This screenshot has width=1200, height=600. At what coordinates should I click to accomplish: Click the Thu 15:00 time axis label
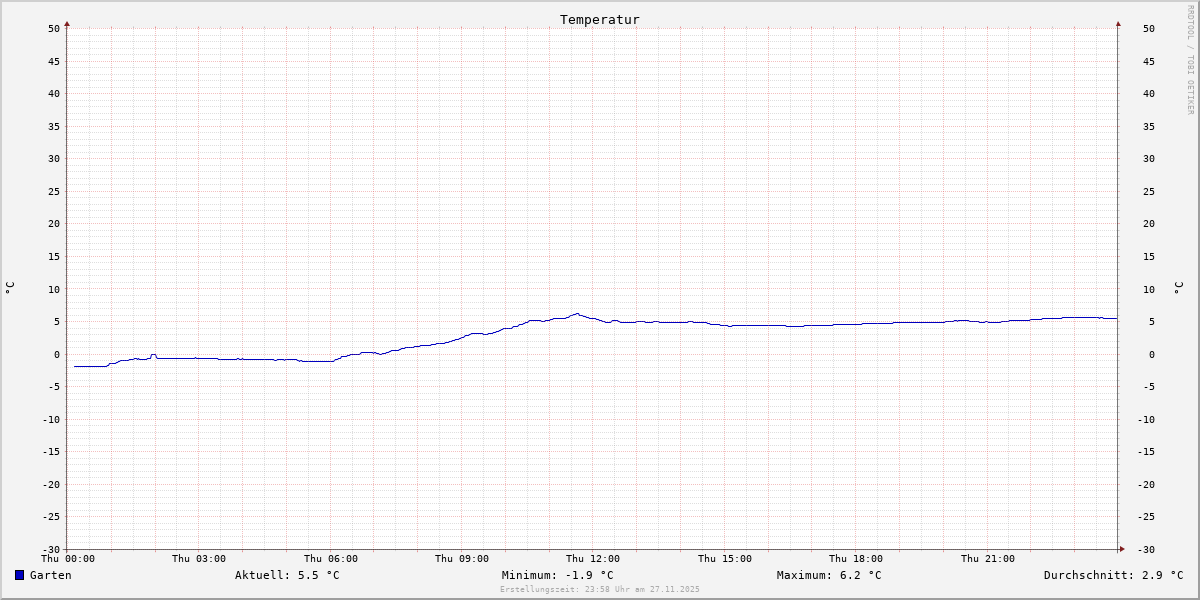pos(725,559)
